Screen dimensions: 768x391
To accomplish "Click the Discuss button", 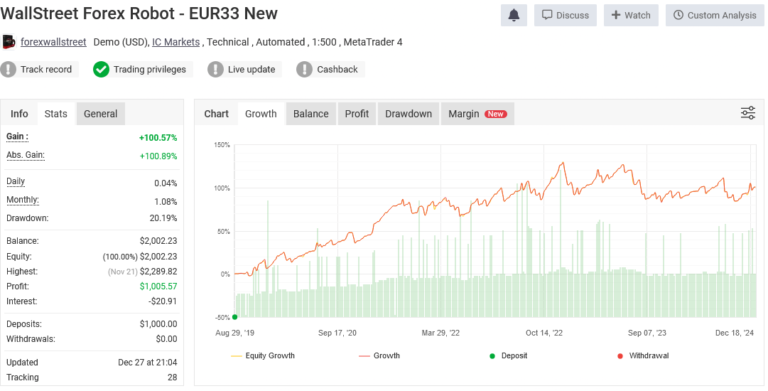I will click(x=565, y=15).
